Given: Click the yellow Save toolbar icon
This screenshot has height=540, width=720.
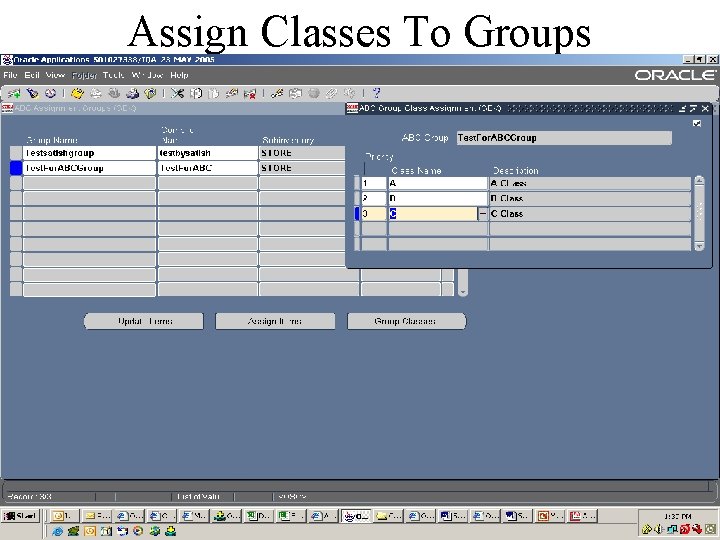Looking at the screenshot, I should point(78,94).
